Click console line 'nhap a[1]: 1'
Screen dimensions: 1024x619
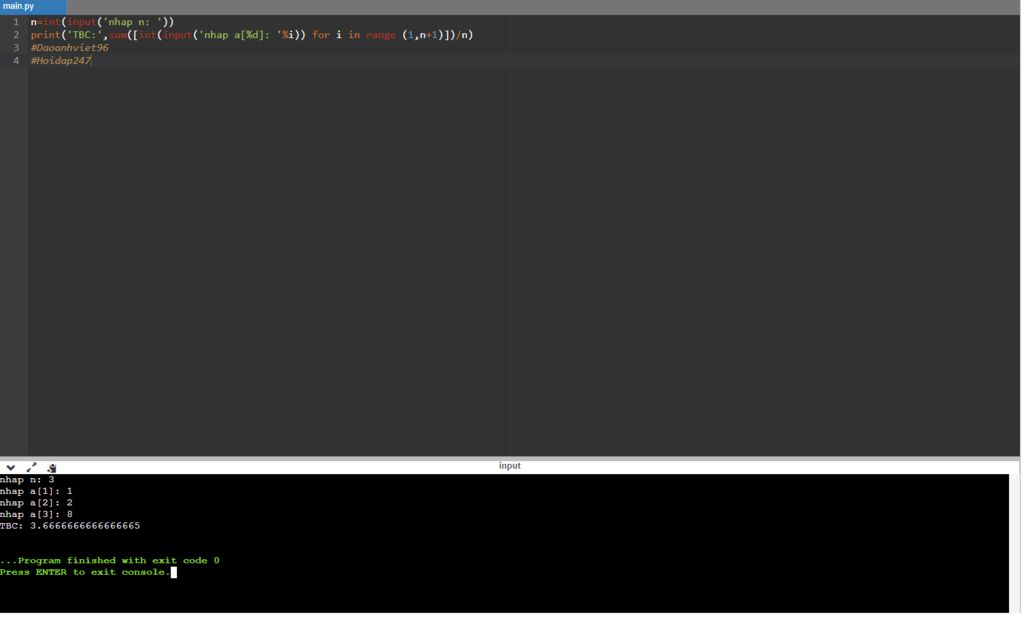[x=37, y=491]
